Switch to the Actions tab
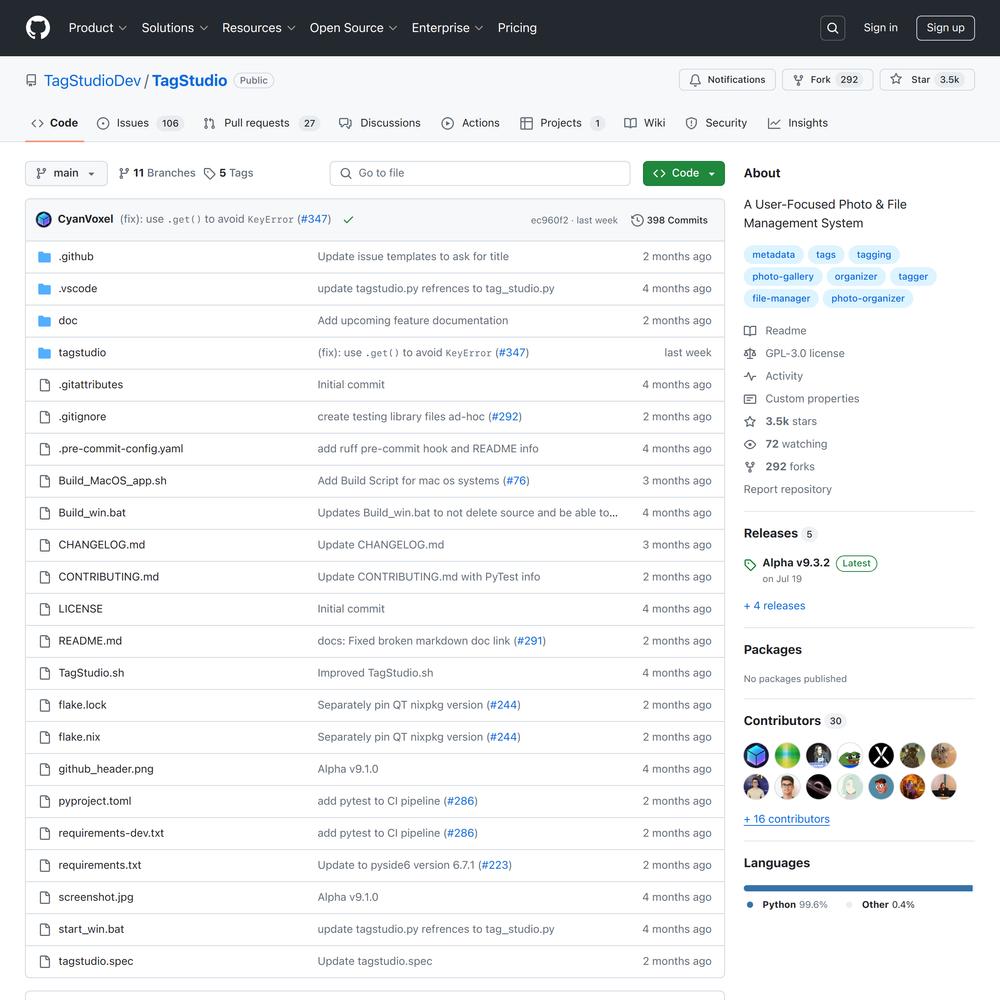Screen dimensions: 1000x1000 pyautogui.click(x=471, y=123)
